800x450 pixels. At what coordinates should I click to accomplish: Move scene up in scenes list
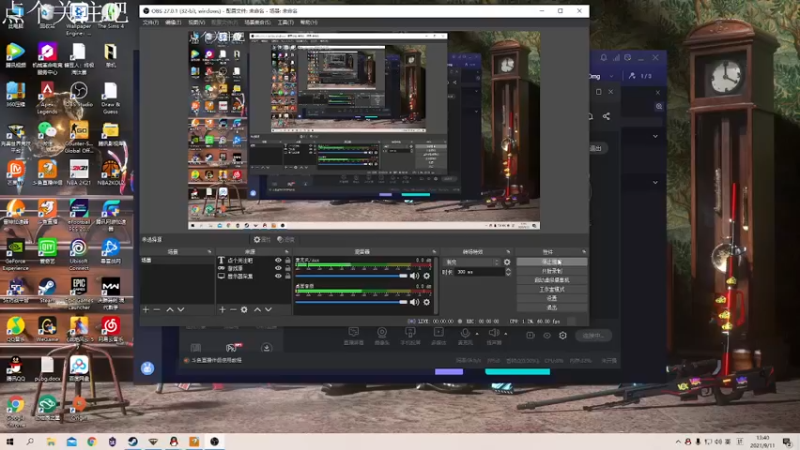pyautogui.click(x=170, y=310)
